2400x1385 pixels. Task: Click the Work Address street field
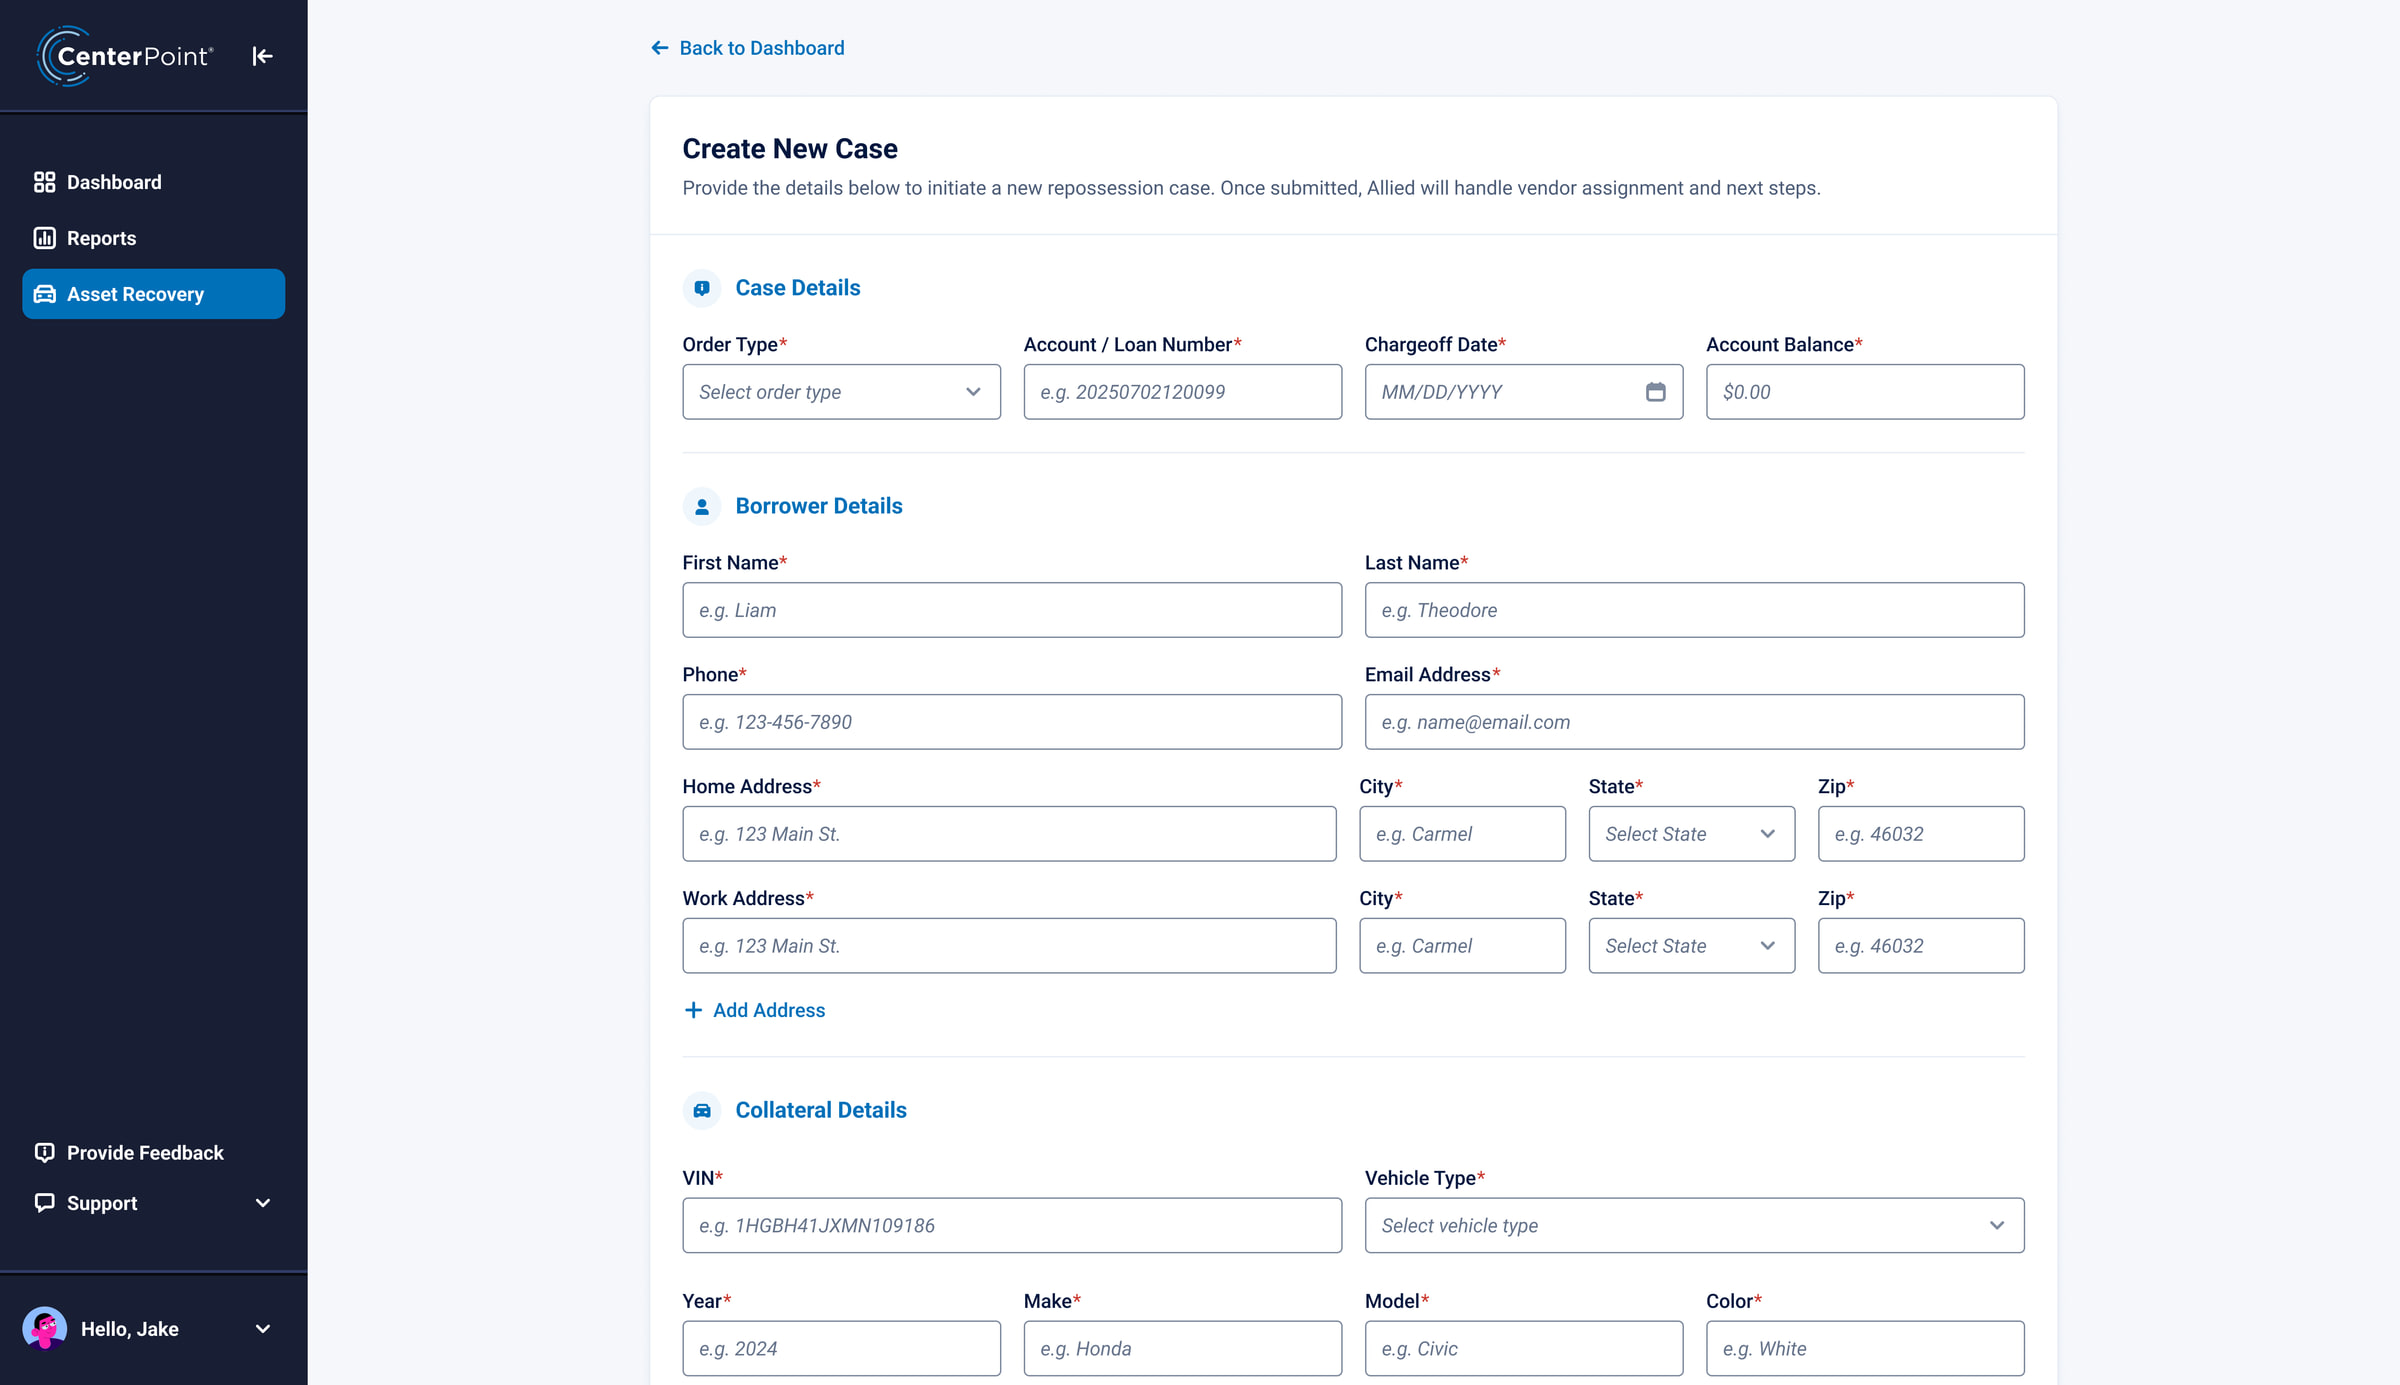pyautogui.click(x=1009, y=946)
